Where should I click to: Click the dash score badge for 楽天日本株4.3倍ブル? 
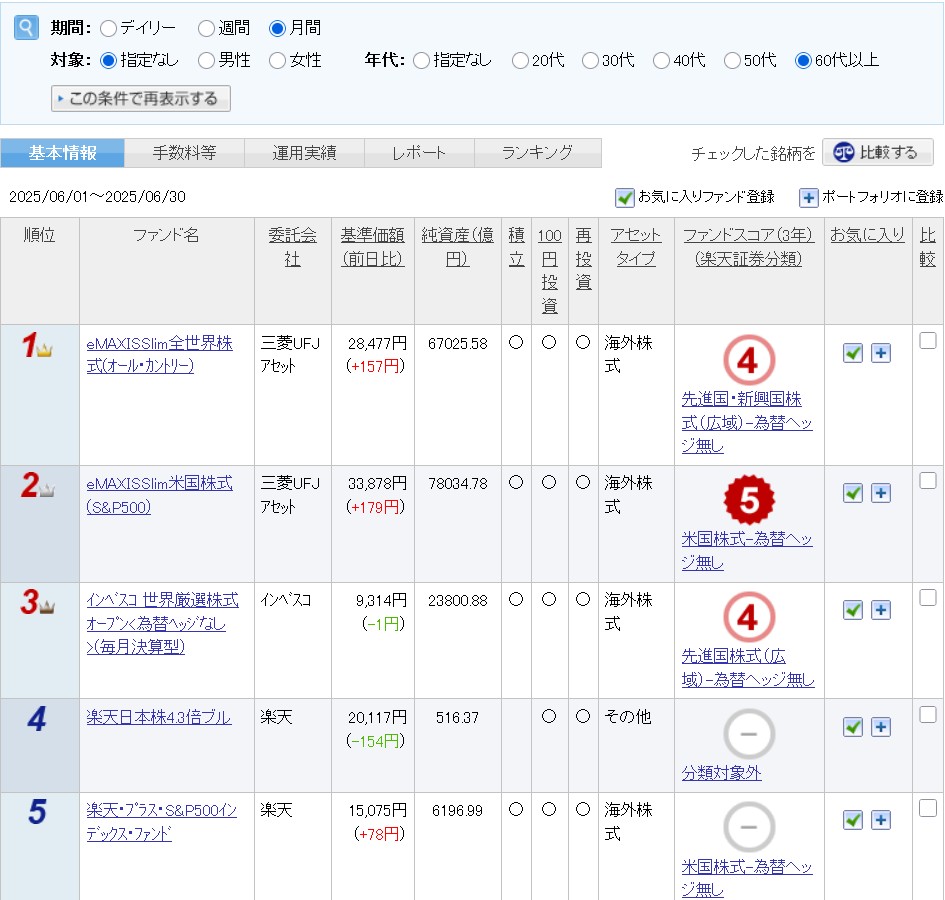[x=749, y=734]
